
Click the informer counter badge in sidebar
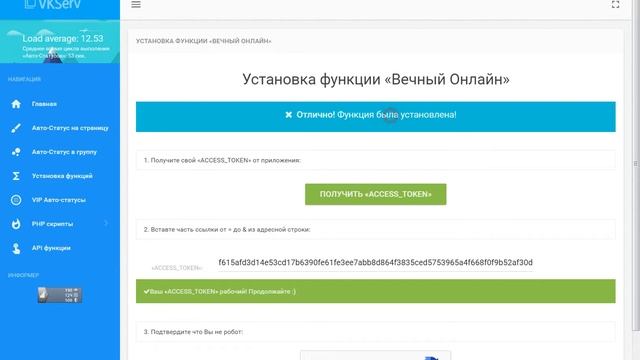(60, 295)
